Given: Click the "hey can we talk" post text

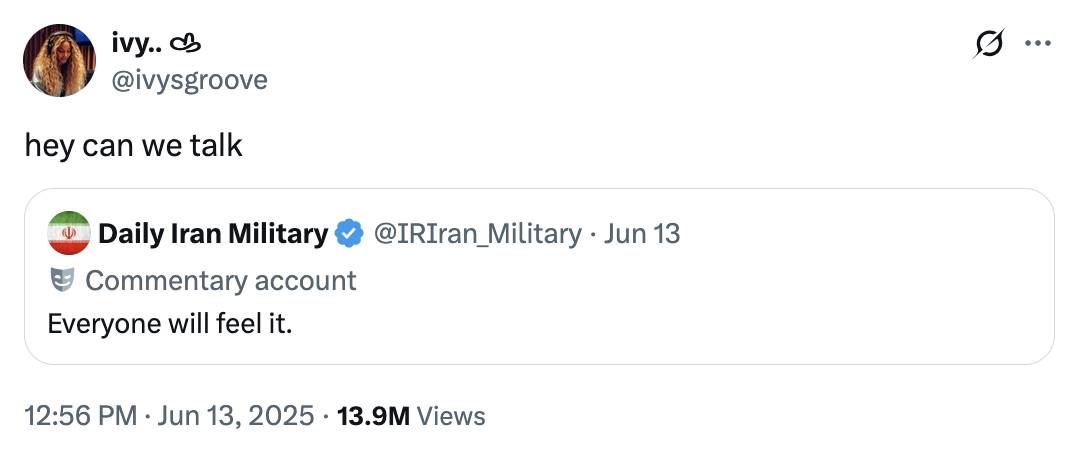Looking at the screenshot, I should coord(134,145).
